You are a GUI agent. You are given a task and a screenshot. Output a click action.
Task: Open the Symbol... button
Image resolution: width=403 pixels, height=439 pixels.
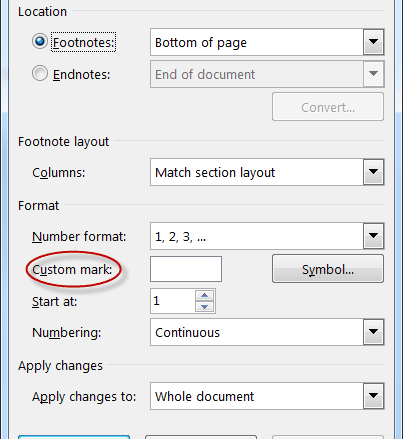328,269
